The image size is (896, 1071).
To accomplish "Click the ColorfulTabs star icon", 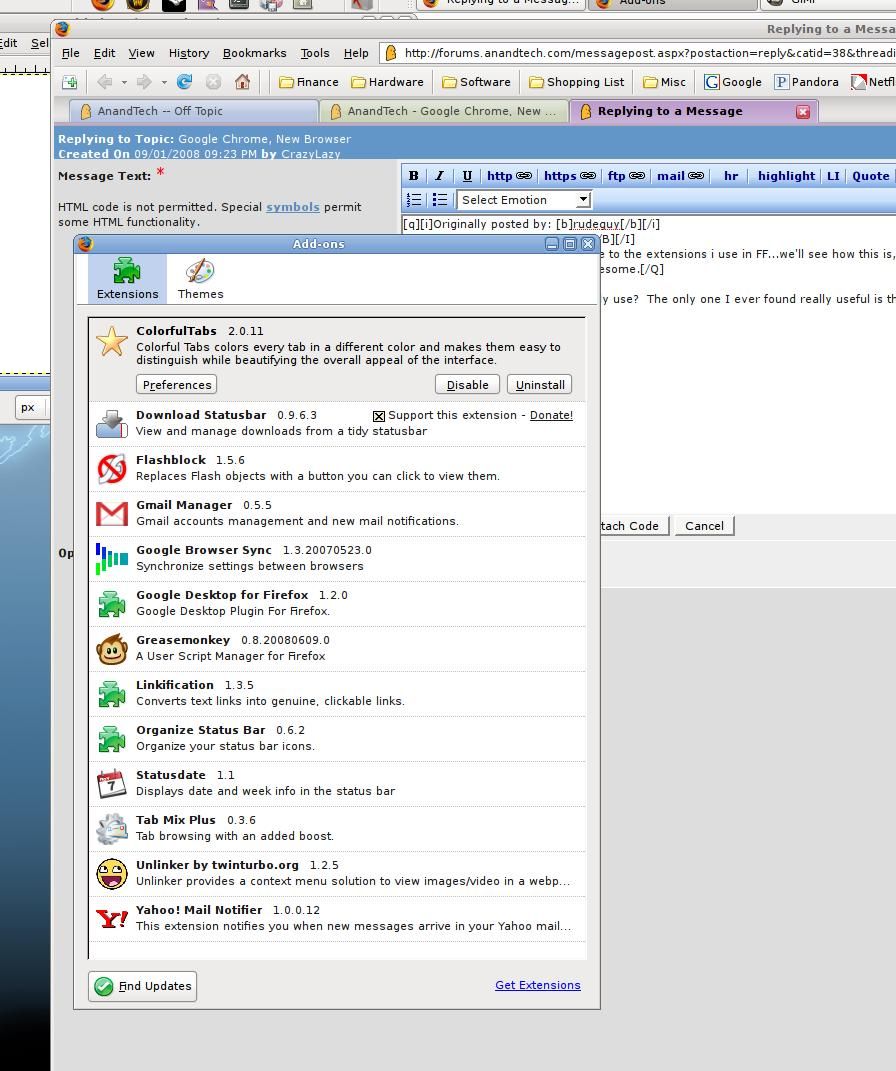I will pyautogui.click(x=112, y=341).
